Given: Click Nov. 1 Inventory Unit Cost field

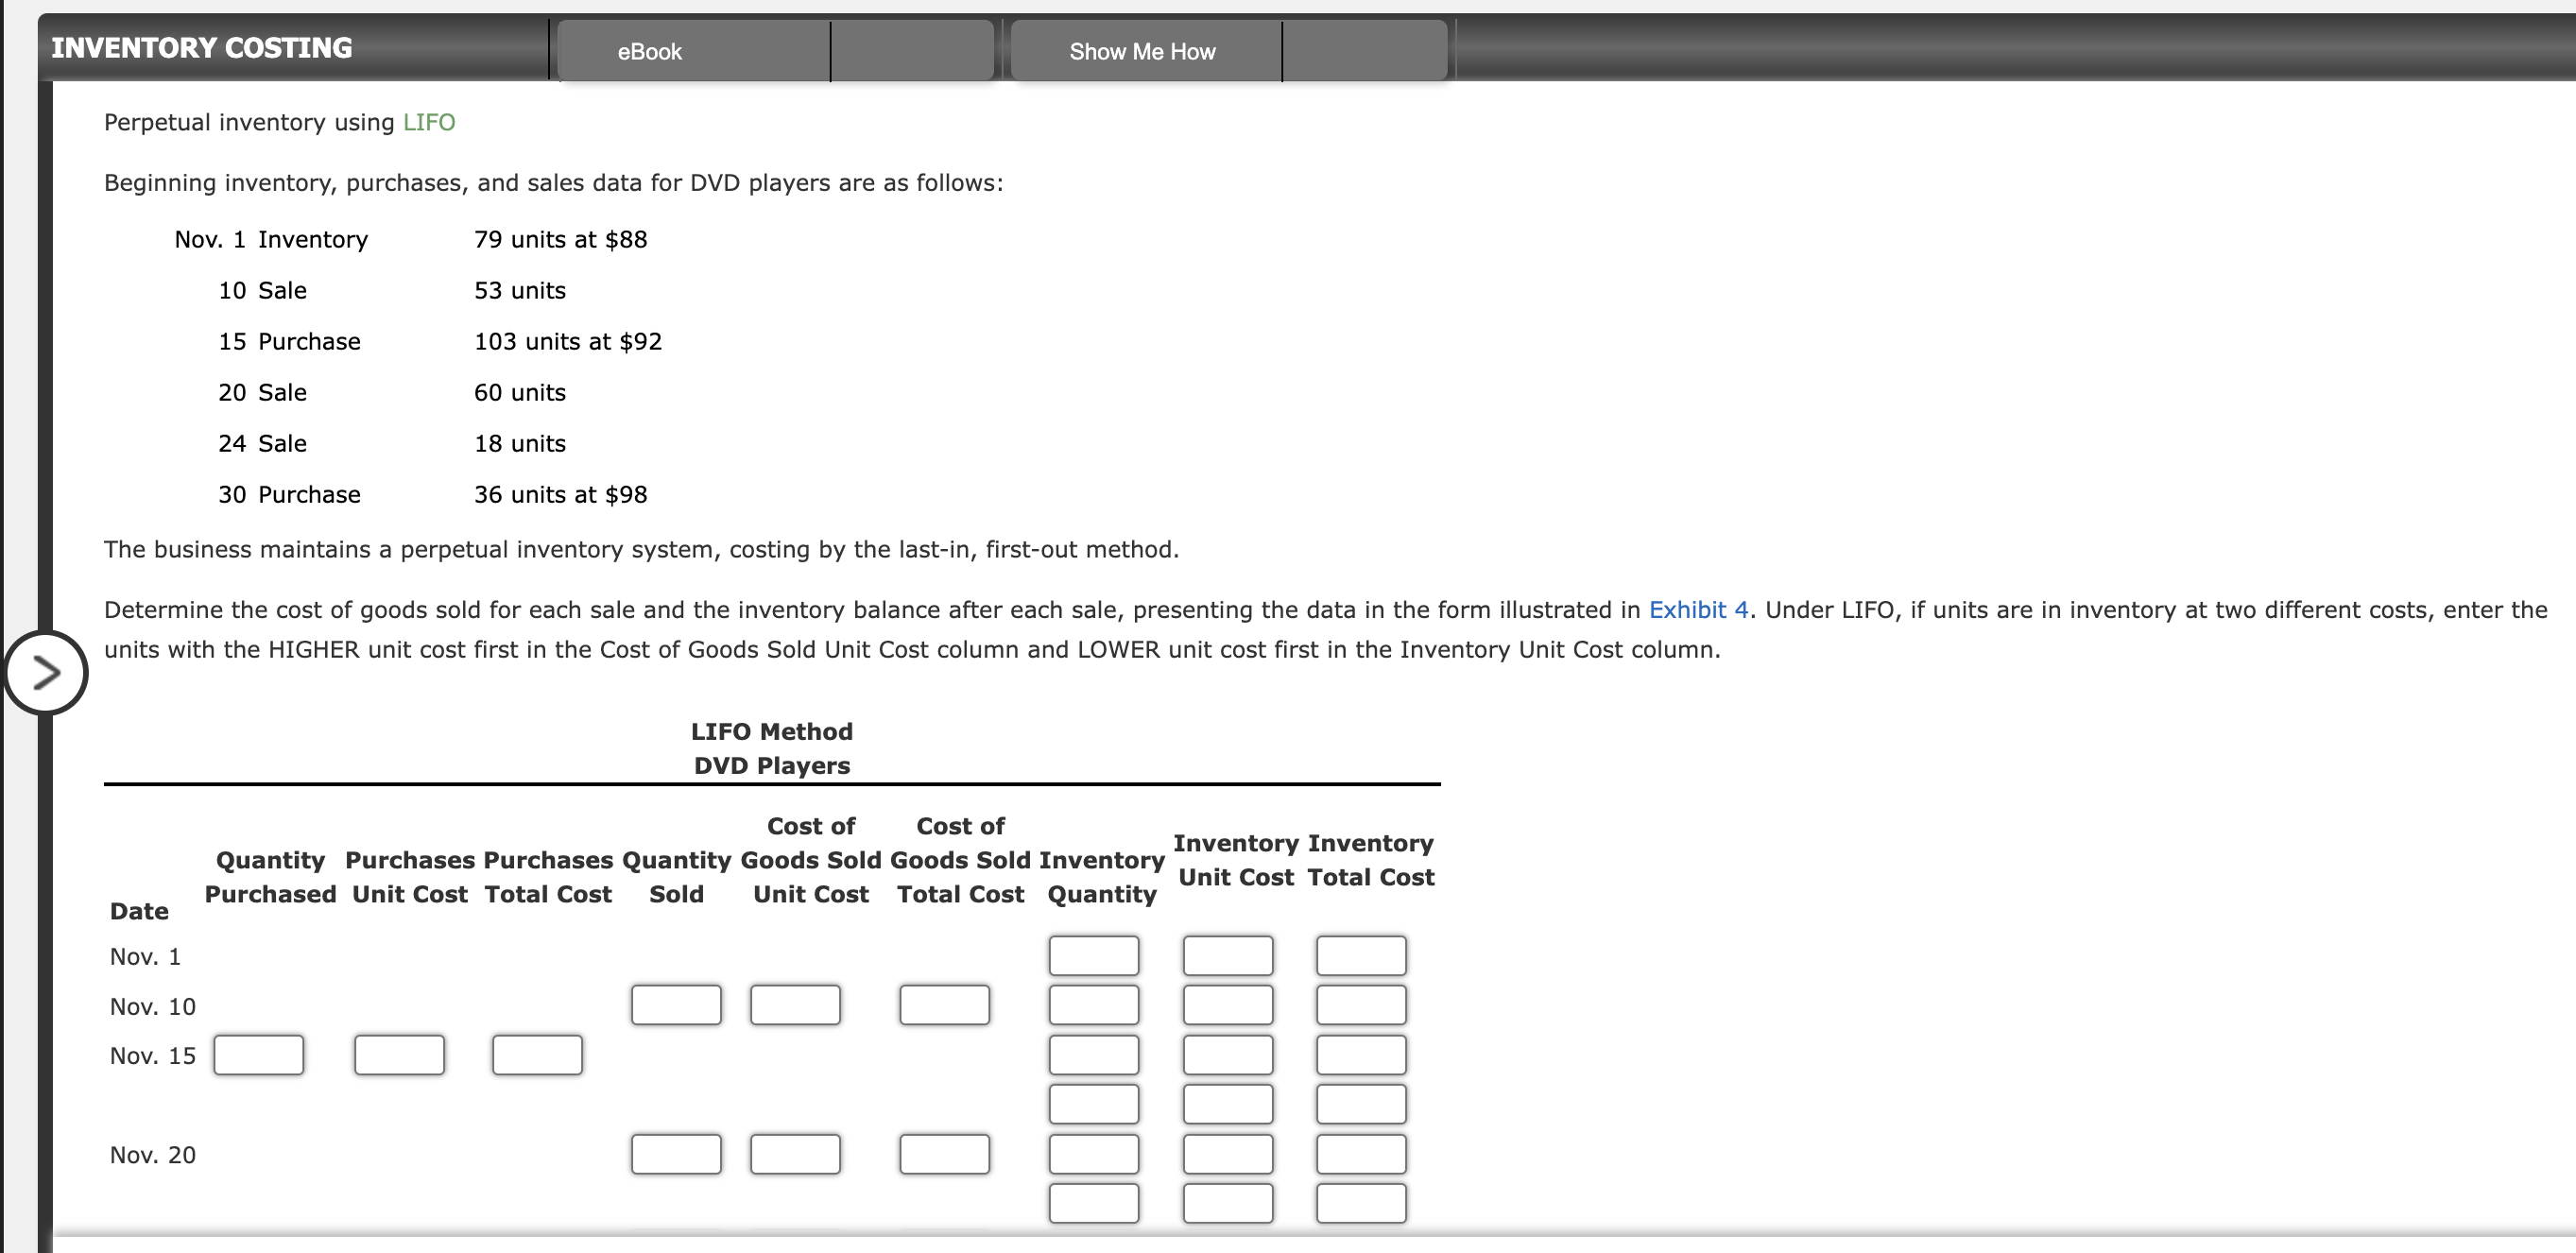Looking at the screenshot, I should point(1227,955).
